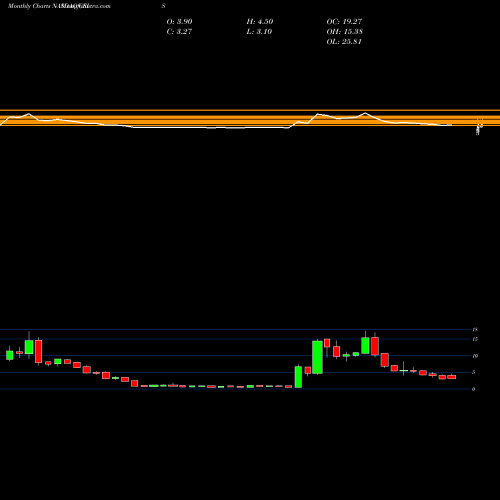500x500 pixels.
Task: Click the high price value H: 4.50
Action: (260, 22)
